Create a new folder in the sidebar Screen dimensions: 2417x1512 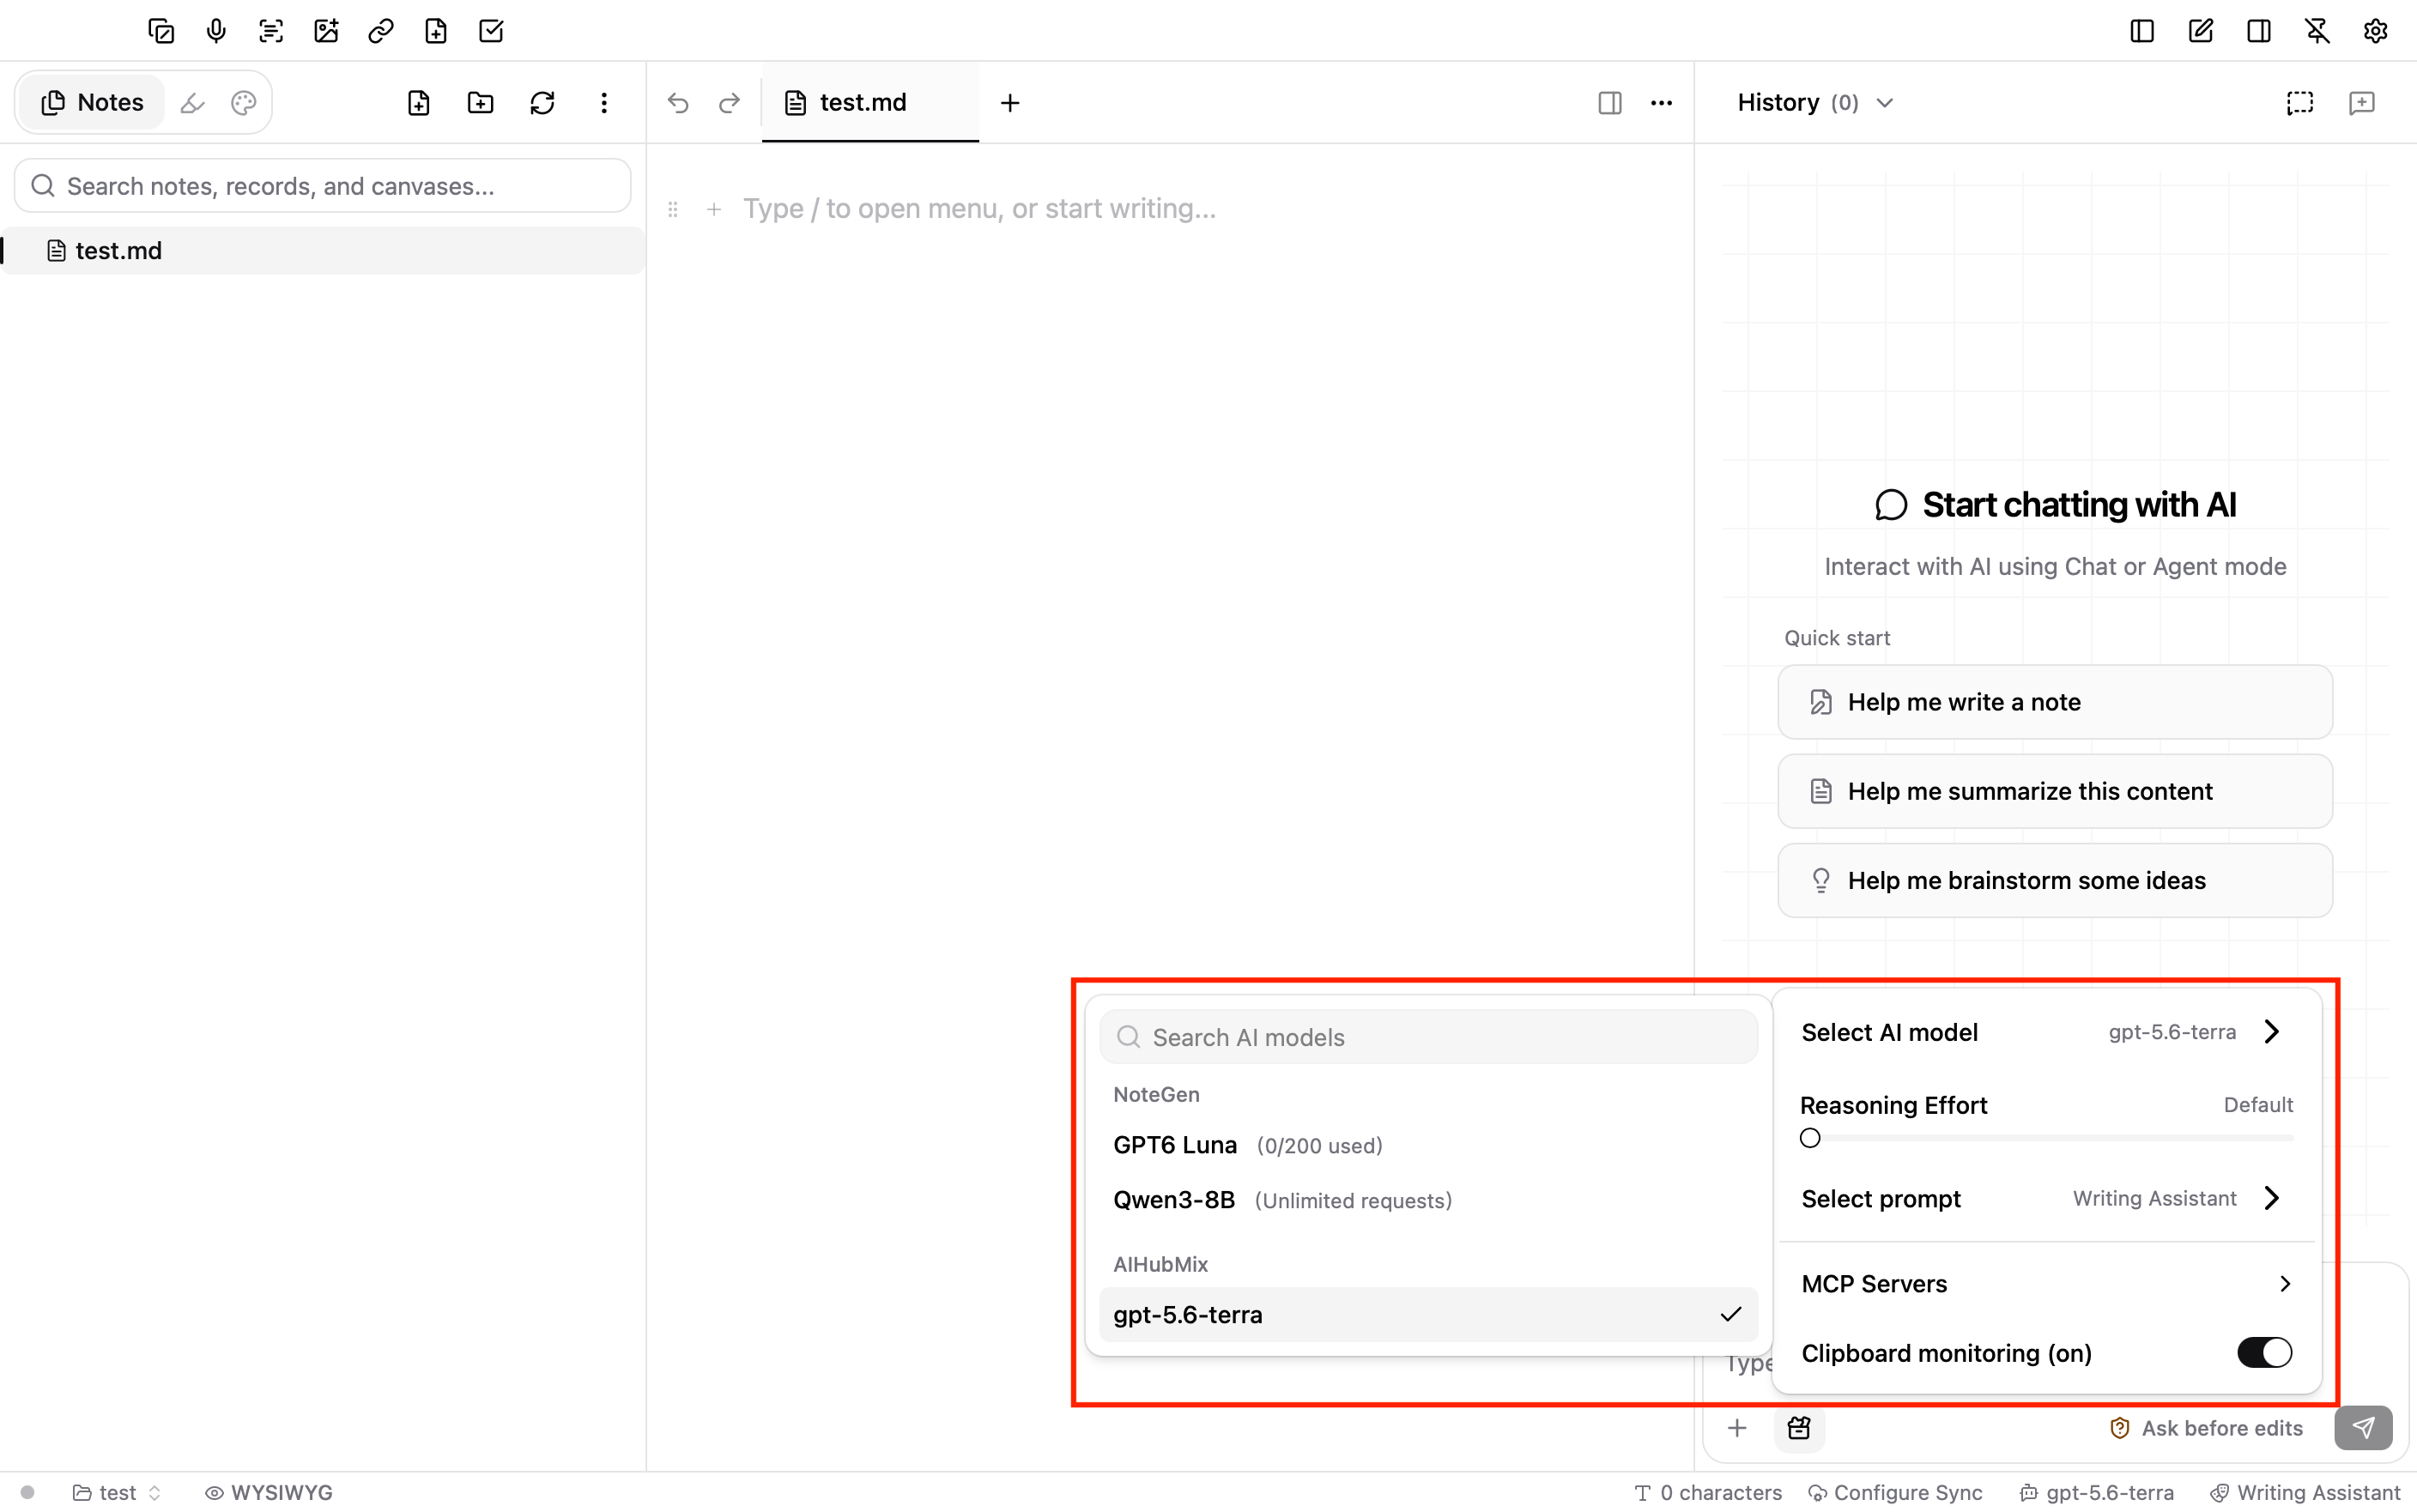tap(481, 103)
